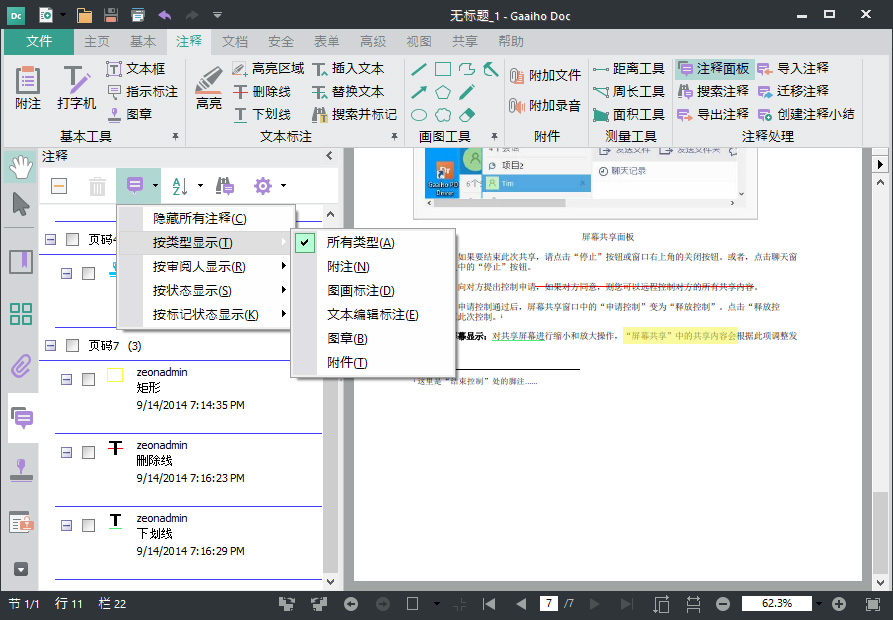
Task: Choose 图画标注(D) from the type submenu
Action: point(360,291)
